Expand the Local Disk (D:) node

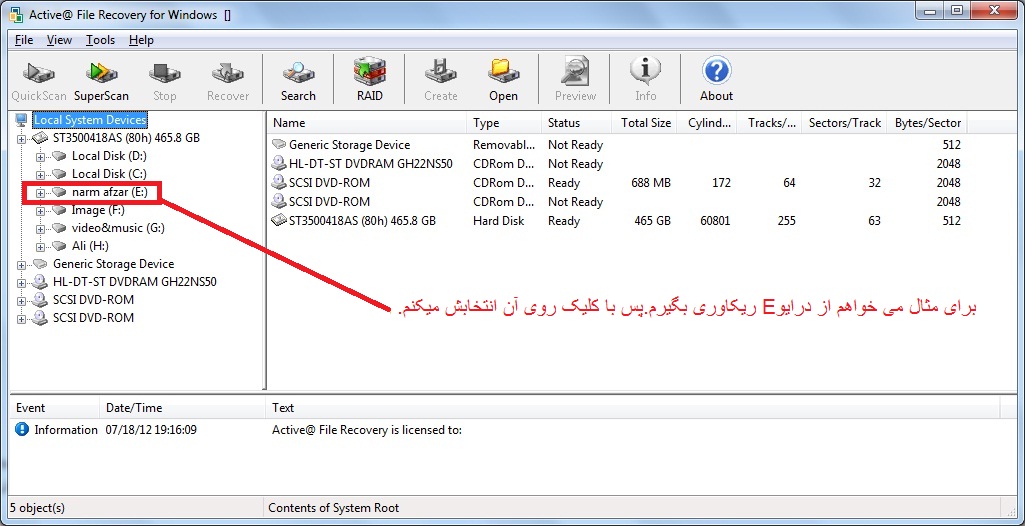tap(40, 157)
